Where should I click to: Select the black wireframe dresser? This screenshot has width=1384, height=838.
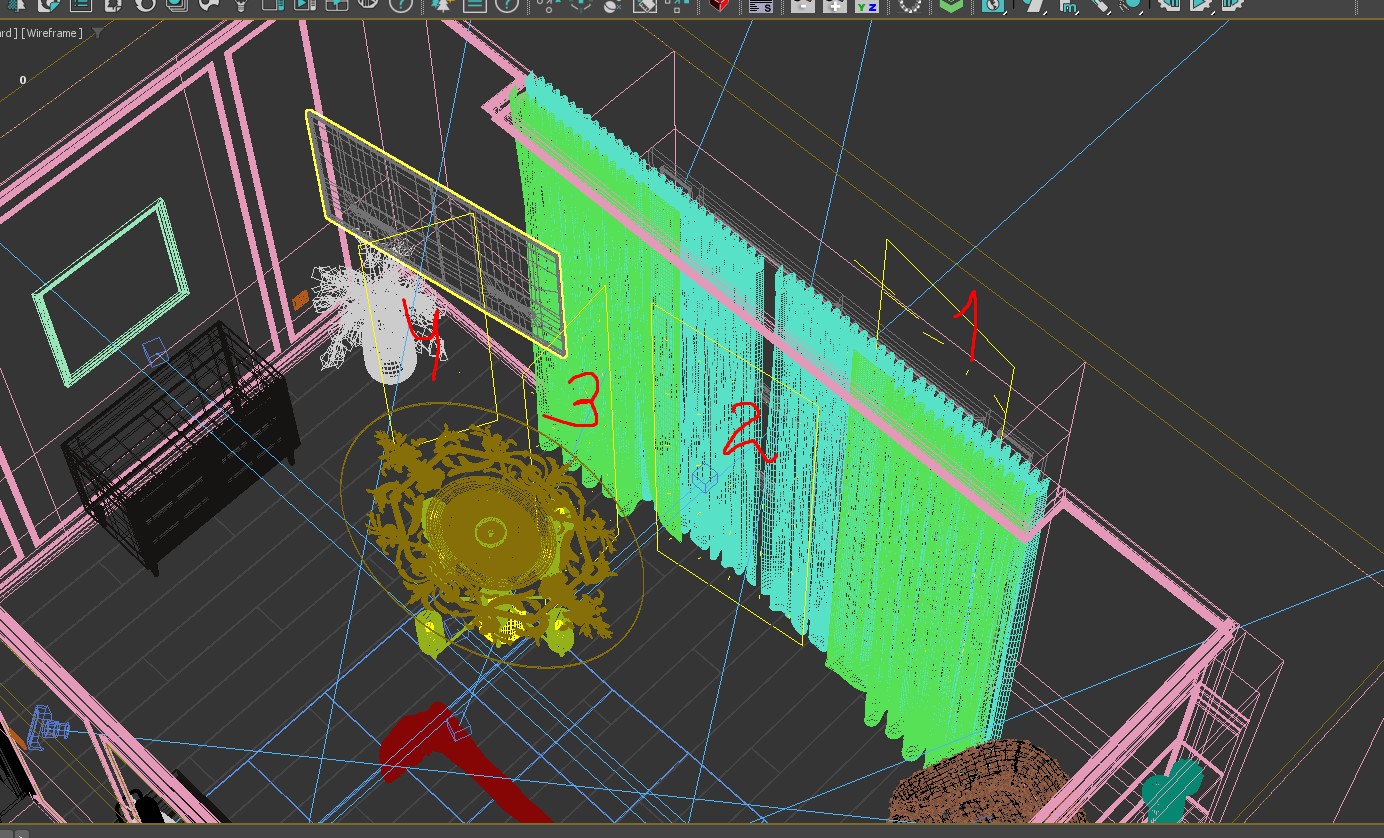coord(180,445)
